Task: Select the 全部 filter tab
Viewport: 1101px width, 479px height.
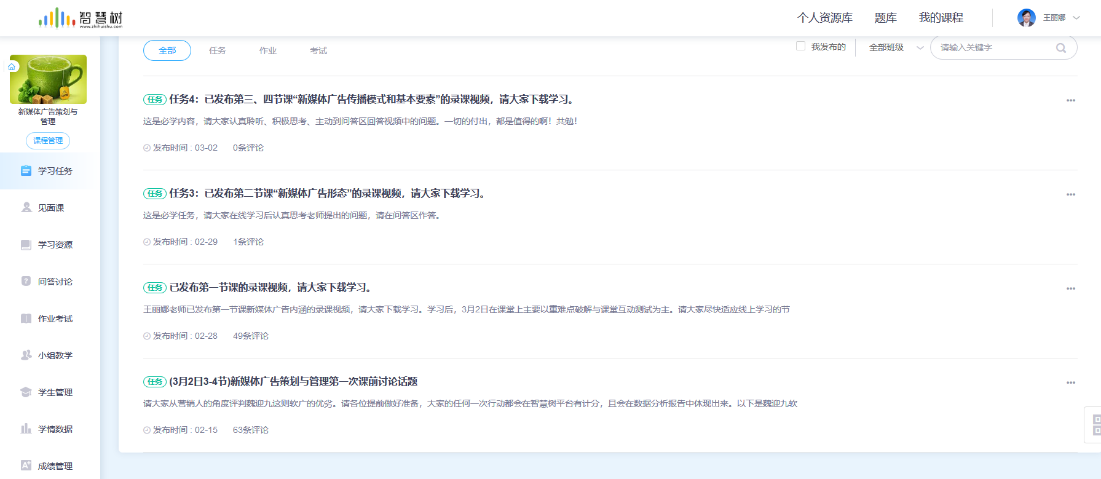Action: (x=167, y=50)
